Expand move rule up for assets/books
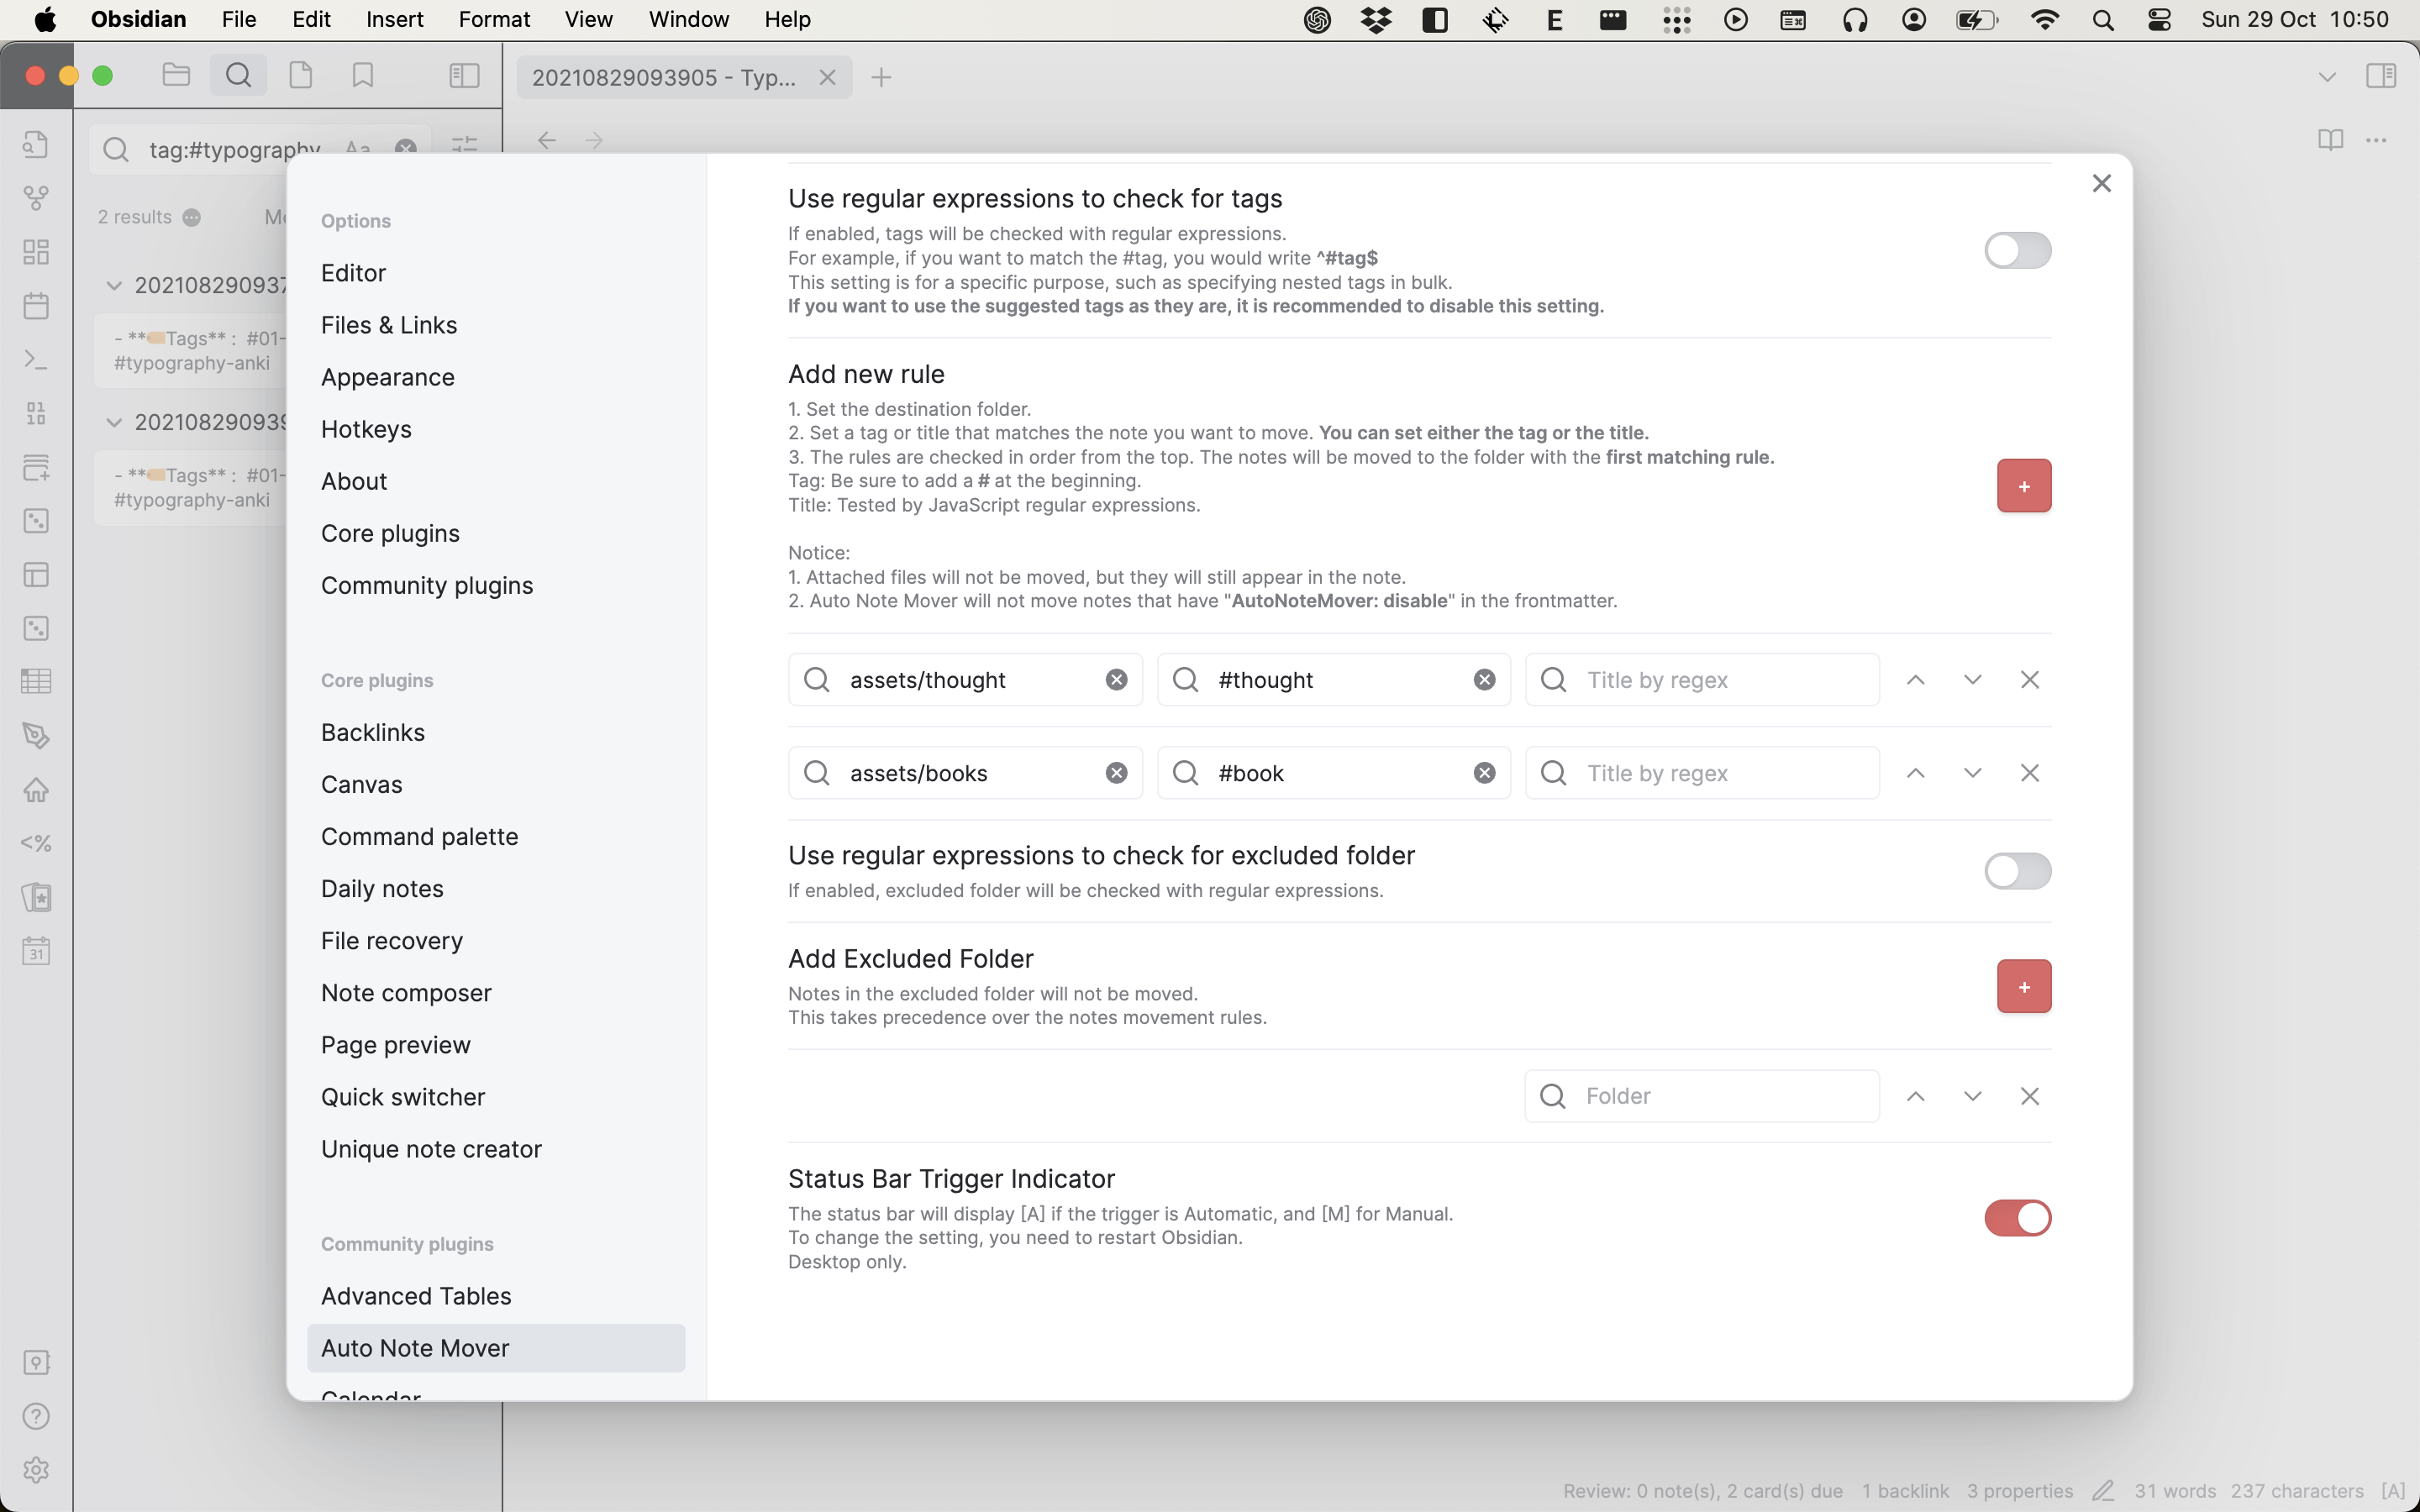The width and height of the screenshot is (2420, 1512). pyautogui.click(x=1915, y=772)
